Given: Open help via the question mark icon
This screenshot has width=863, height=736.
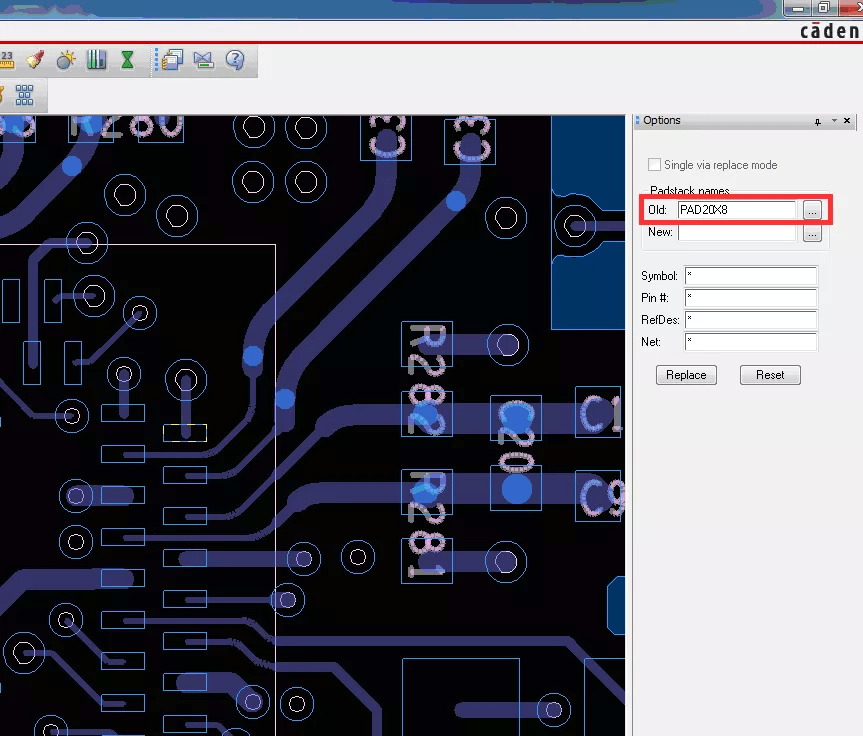Looking at the screenshot, I should pyautogui.click(x=235, y=60).
